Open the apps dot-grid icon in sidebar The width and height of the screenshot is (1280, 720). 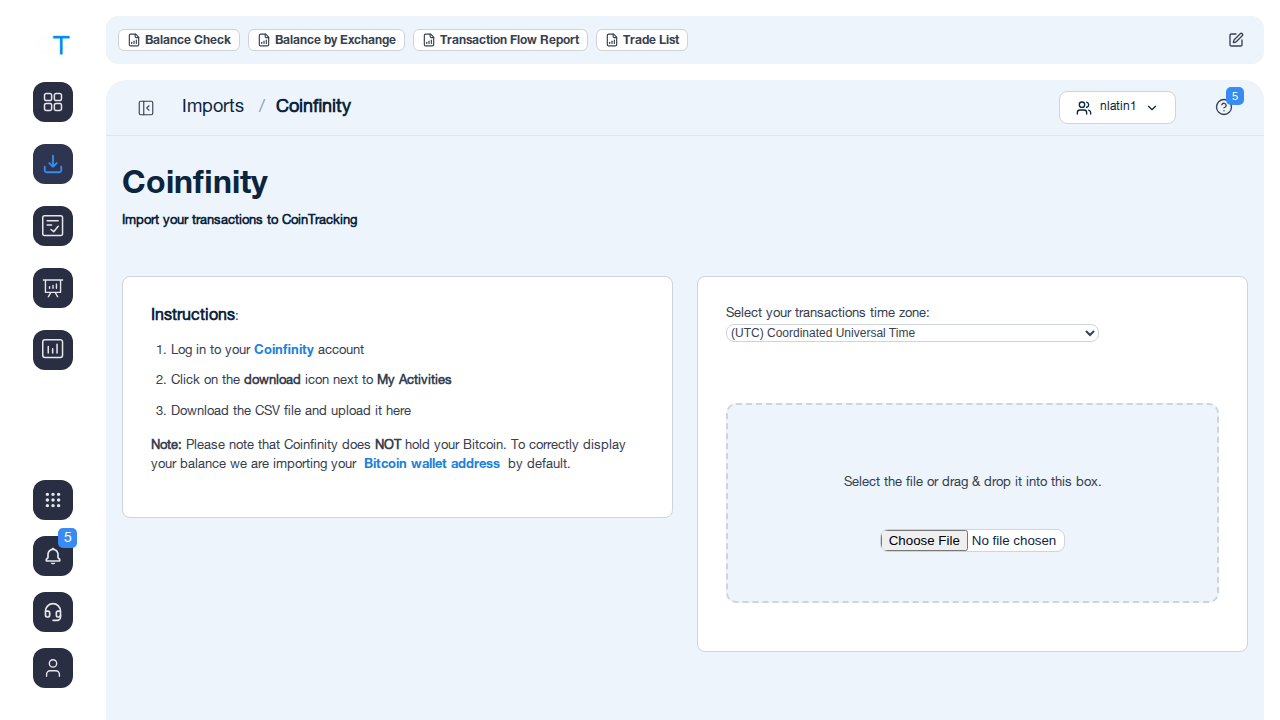pyautogui.click(x=53, y=500)
